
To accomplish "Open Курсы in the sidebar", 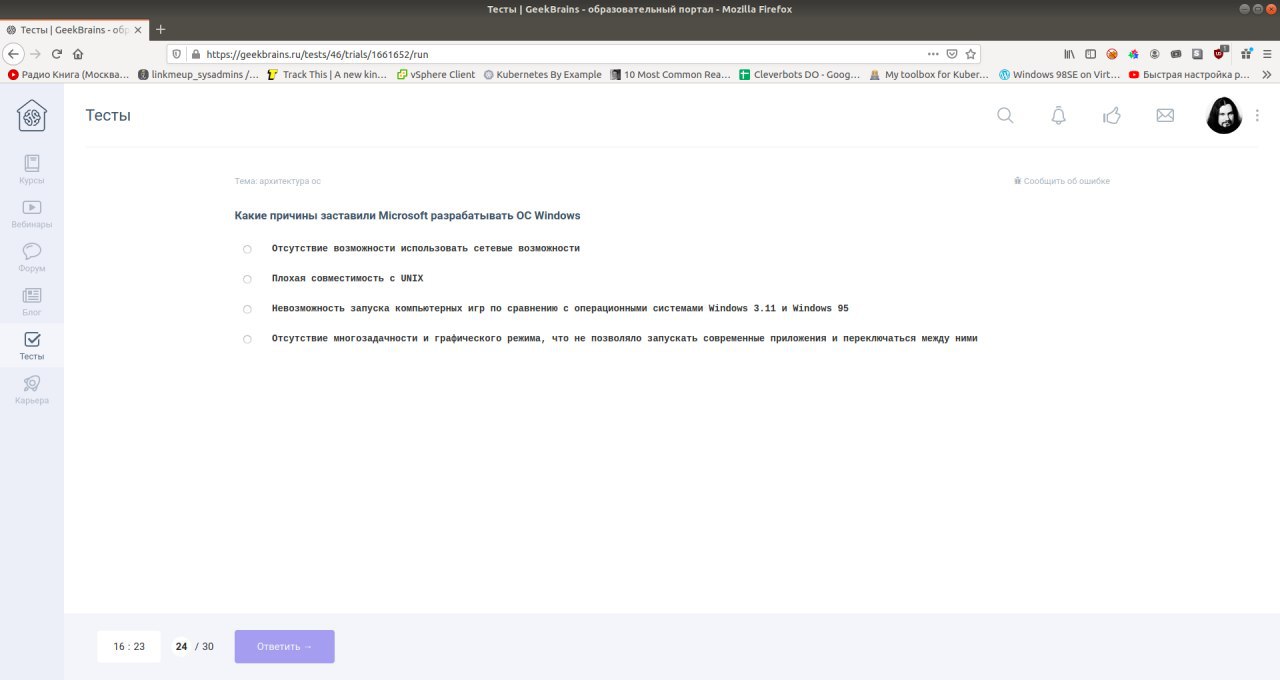I will [32, 169].
